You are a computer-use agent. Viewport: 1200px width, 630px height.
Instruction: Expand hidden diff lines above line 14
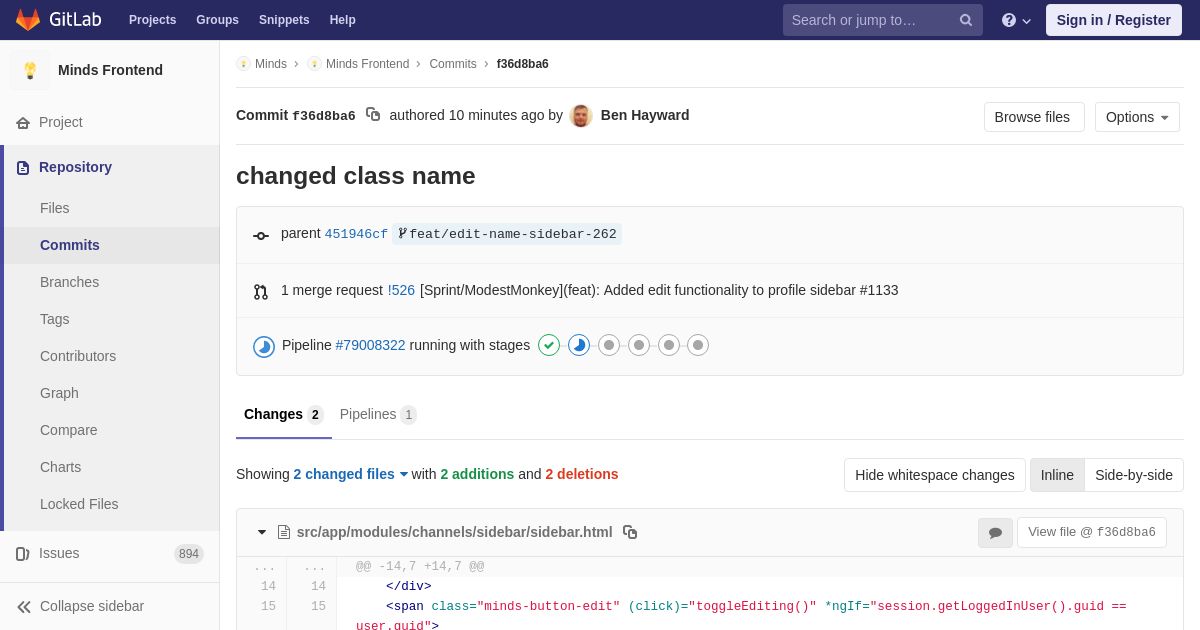tap(286, 567)
